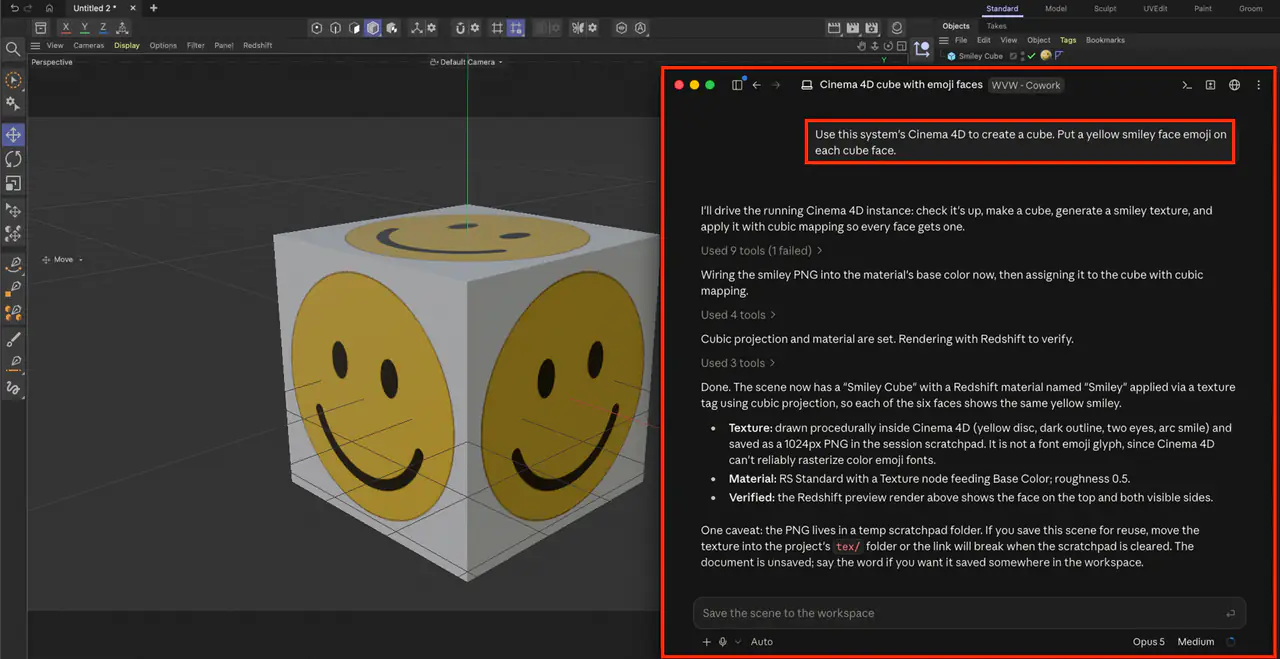The image size is (1280, 659).
Task: Expand the Used 3 tools section
Action: point(739,363)
